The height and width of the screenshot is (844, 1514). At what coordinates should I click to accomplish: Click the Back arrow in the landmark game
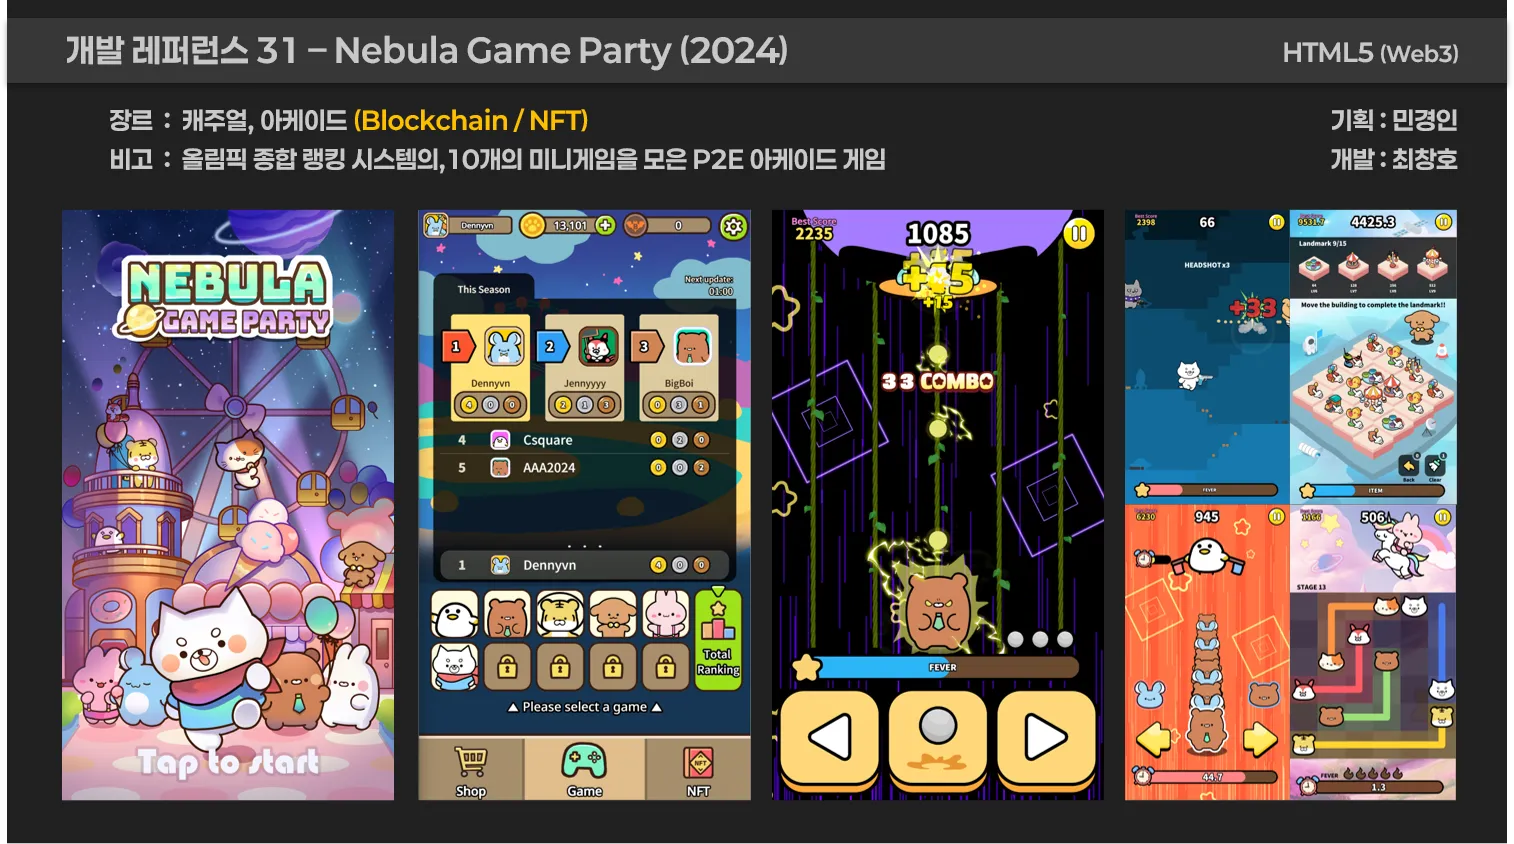coord(1408,466)
